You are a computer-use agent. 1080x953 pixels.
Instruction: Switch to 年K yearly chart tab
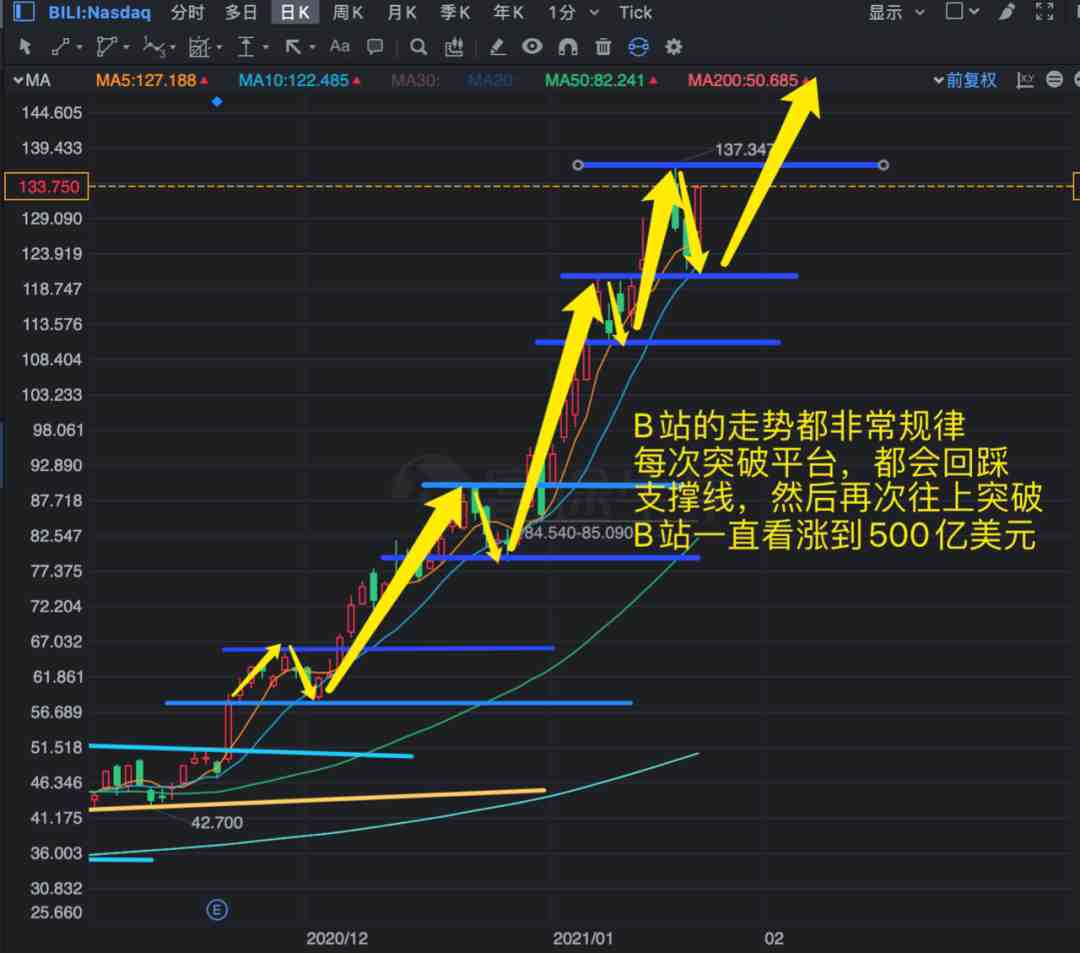[508, 12]
